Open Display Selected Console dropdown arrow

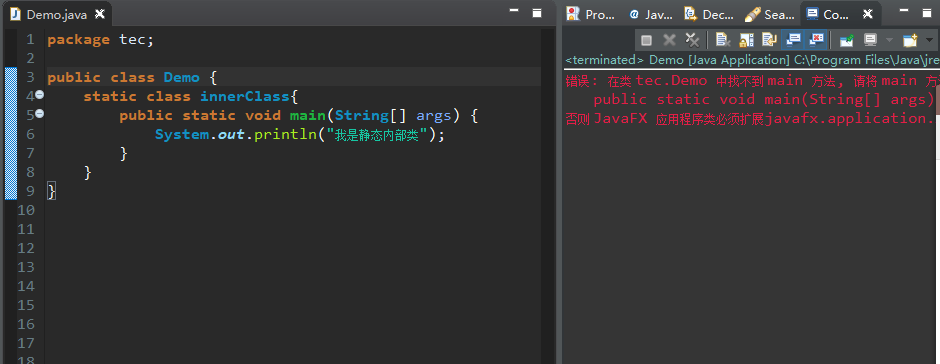pyautogui.click(x=889, y=40)
